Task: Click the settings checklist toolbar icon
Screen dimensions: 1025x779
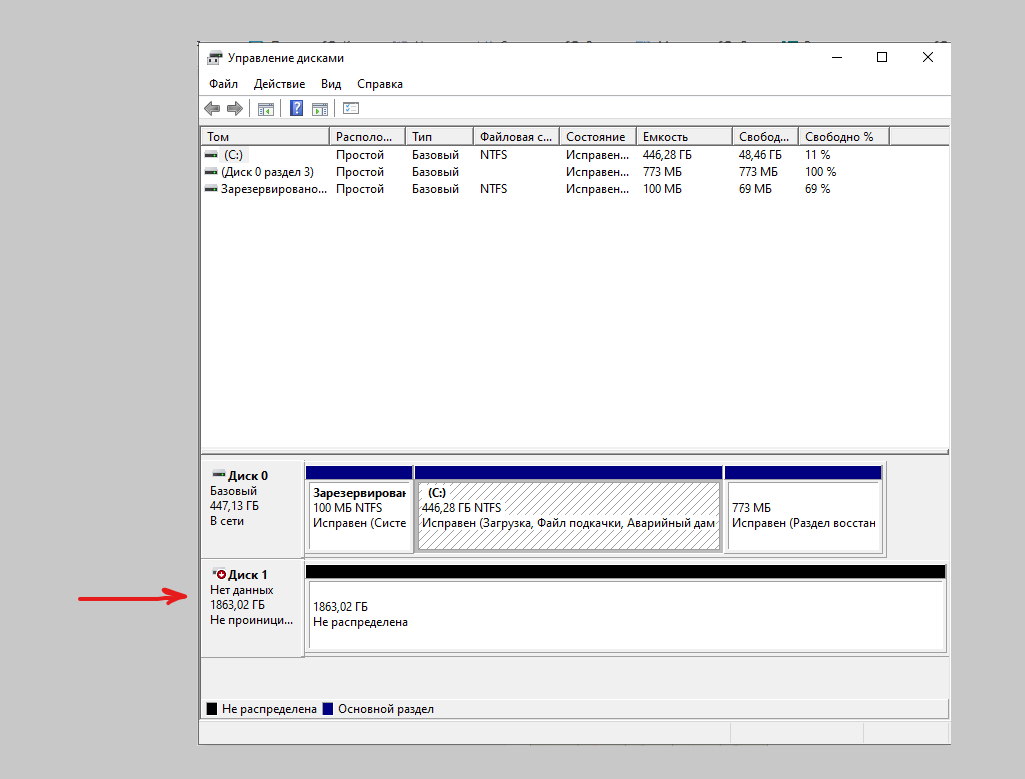Action: click(350, 109)
